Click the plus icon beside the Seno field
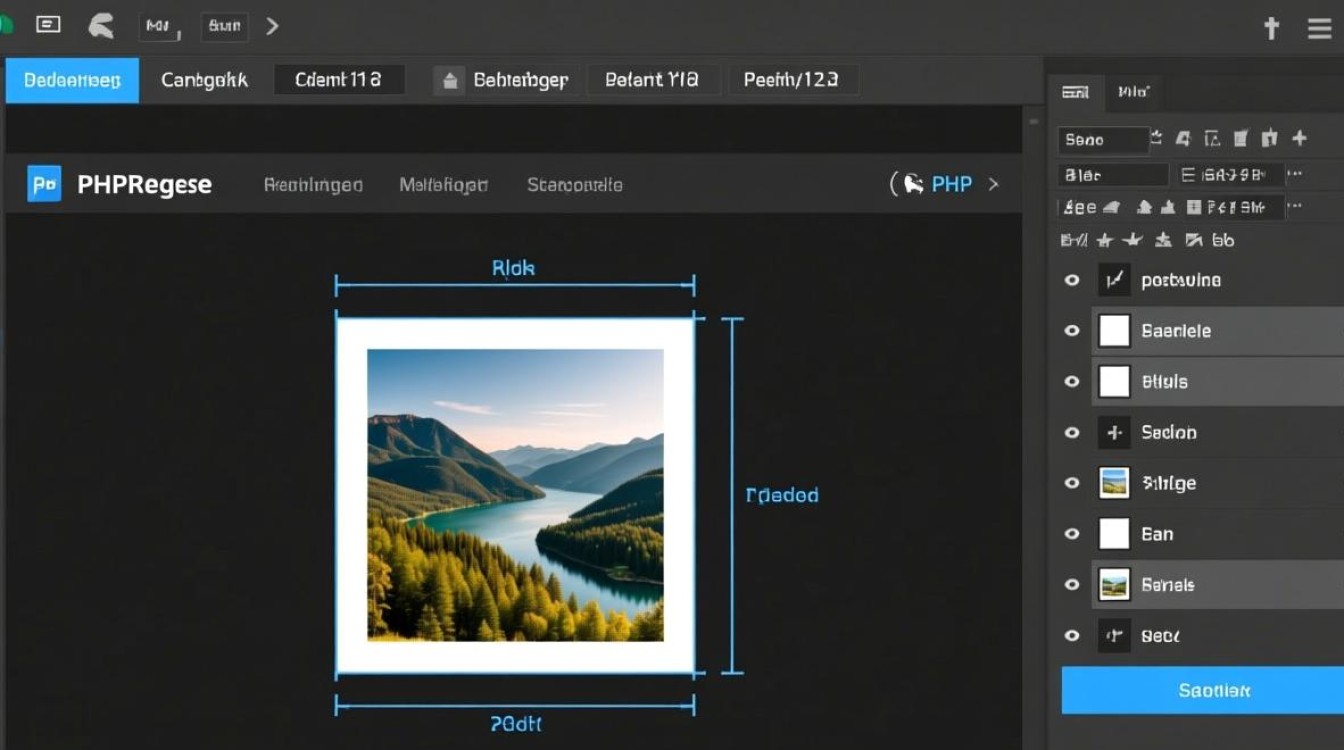1344x750 pixels. 1299,139
